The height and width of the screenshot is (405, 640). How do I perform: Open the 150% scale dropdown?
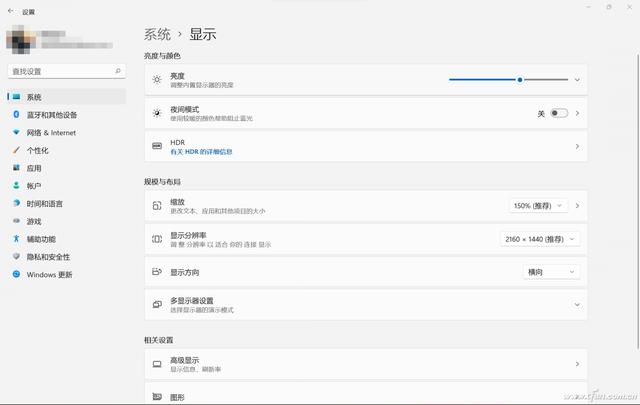538,206
